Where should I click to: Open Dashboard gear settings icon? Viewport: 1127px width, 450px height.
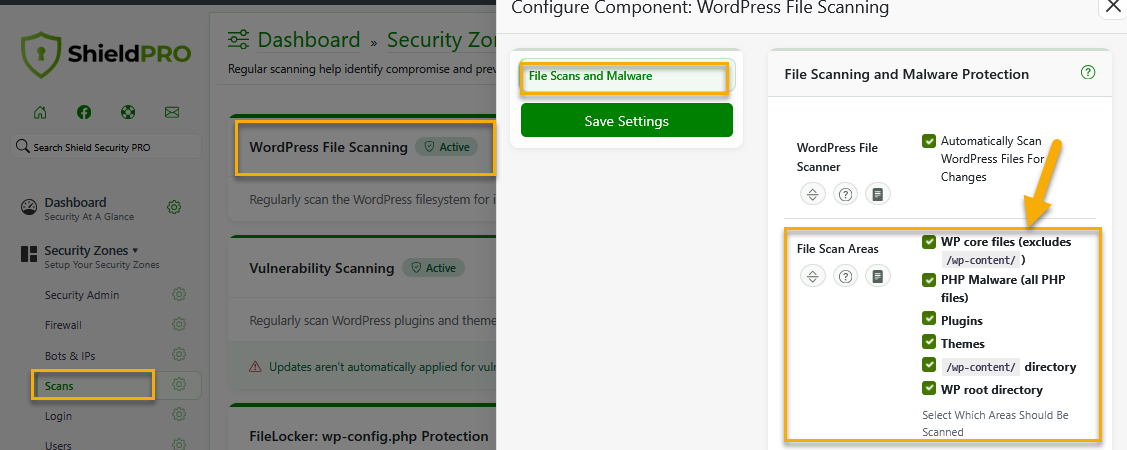point(174,207)
